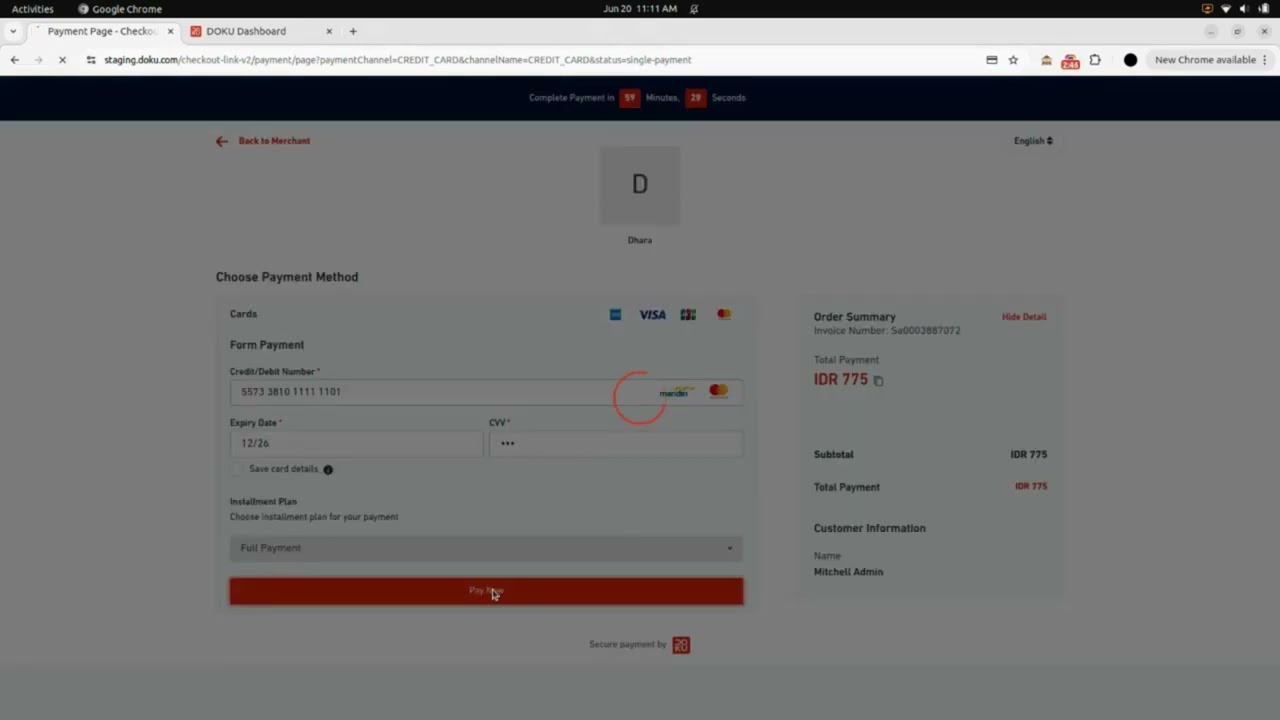1280x720 pixels.
Task: Open the Wi-Fi network status icon
Action: [x=1226, y=9]
